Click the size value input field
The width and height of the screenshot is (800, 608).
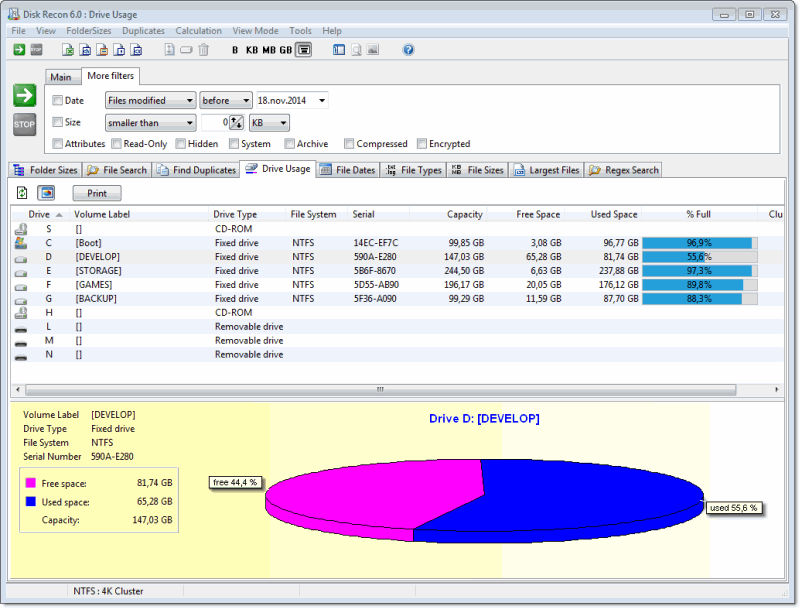tap(215, 122)
